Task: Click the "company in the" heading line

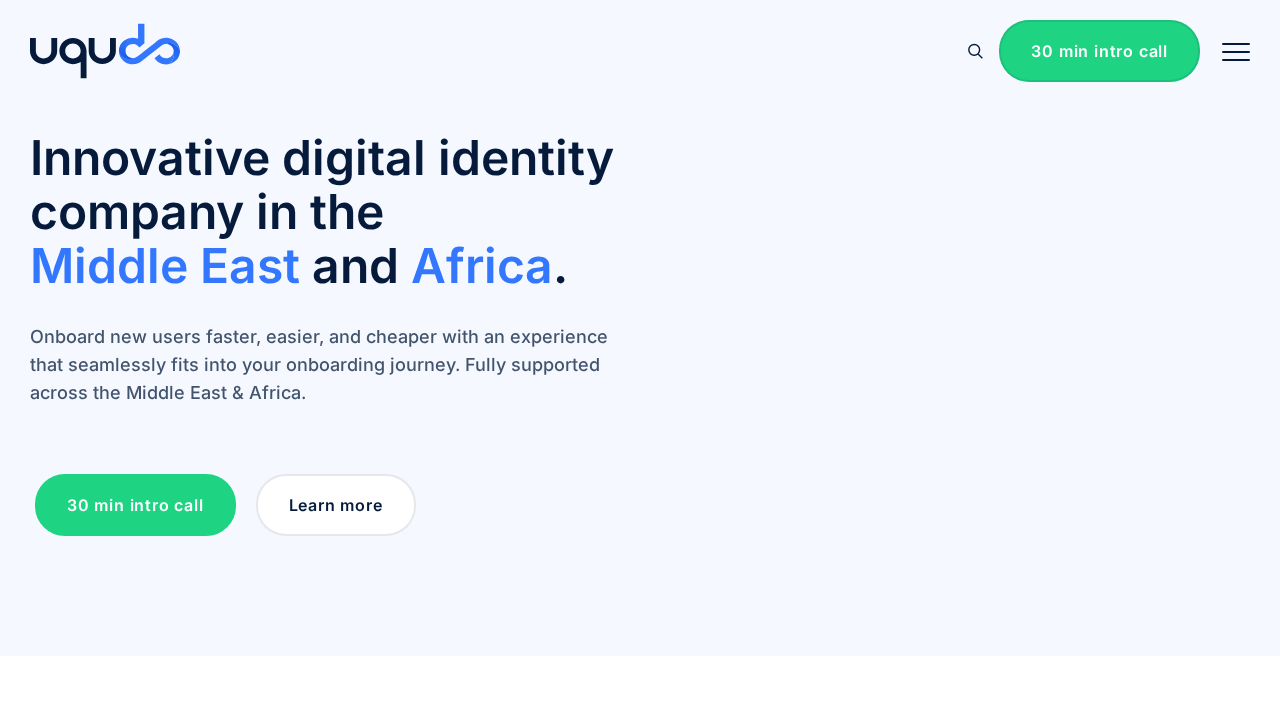Action: (207, 212)
